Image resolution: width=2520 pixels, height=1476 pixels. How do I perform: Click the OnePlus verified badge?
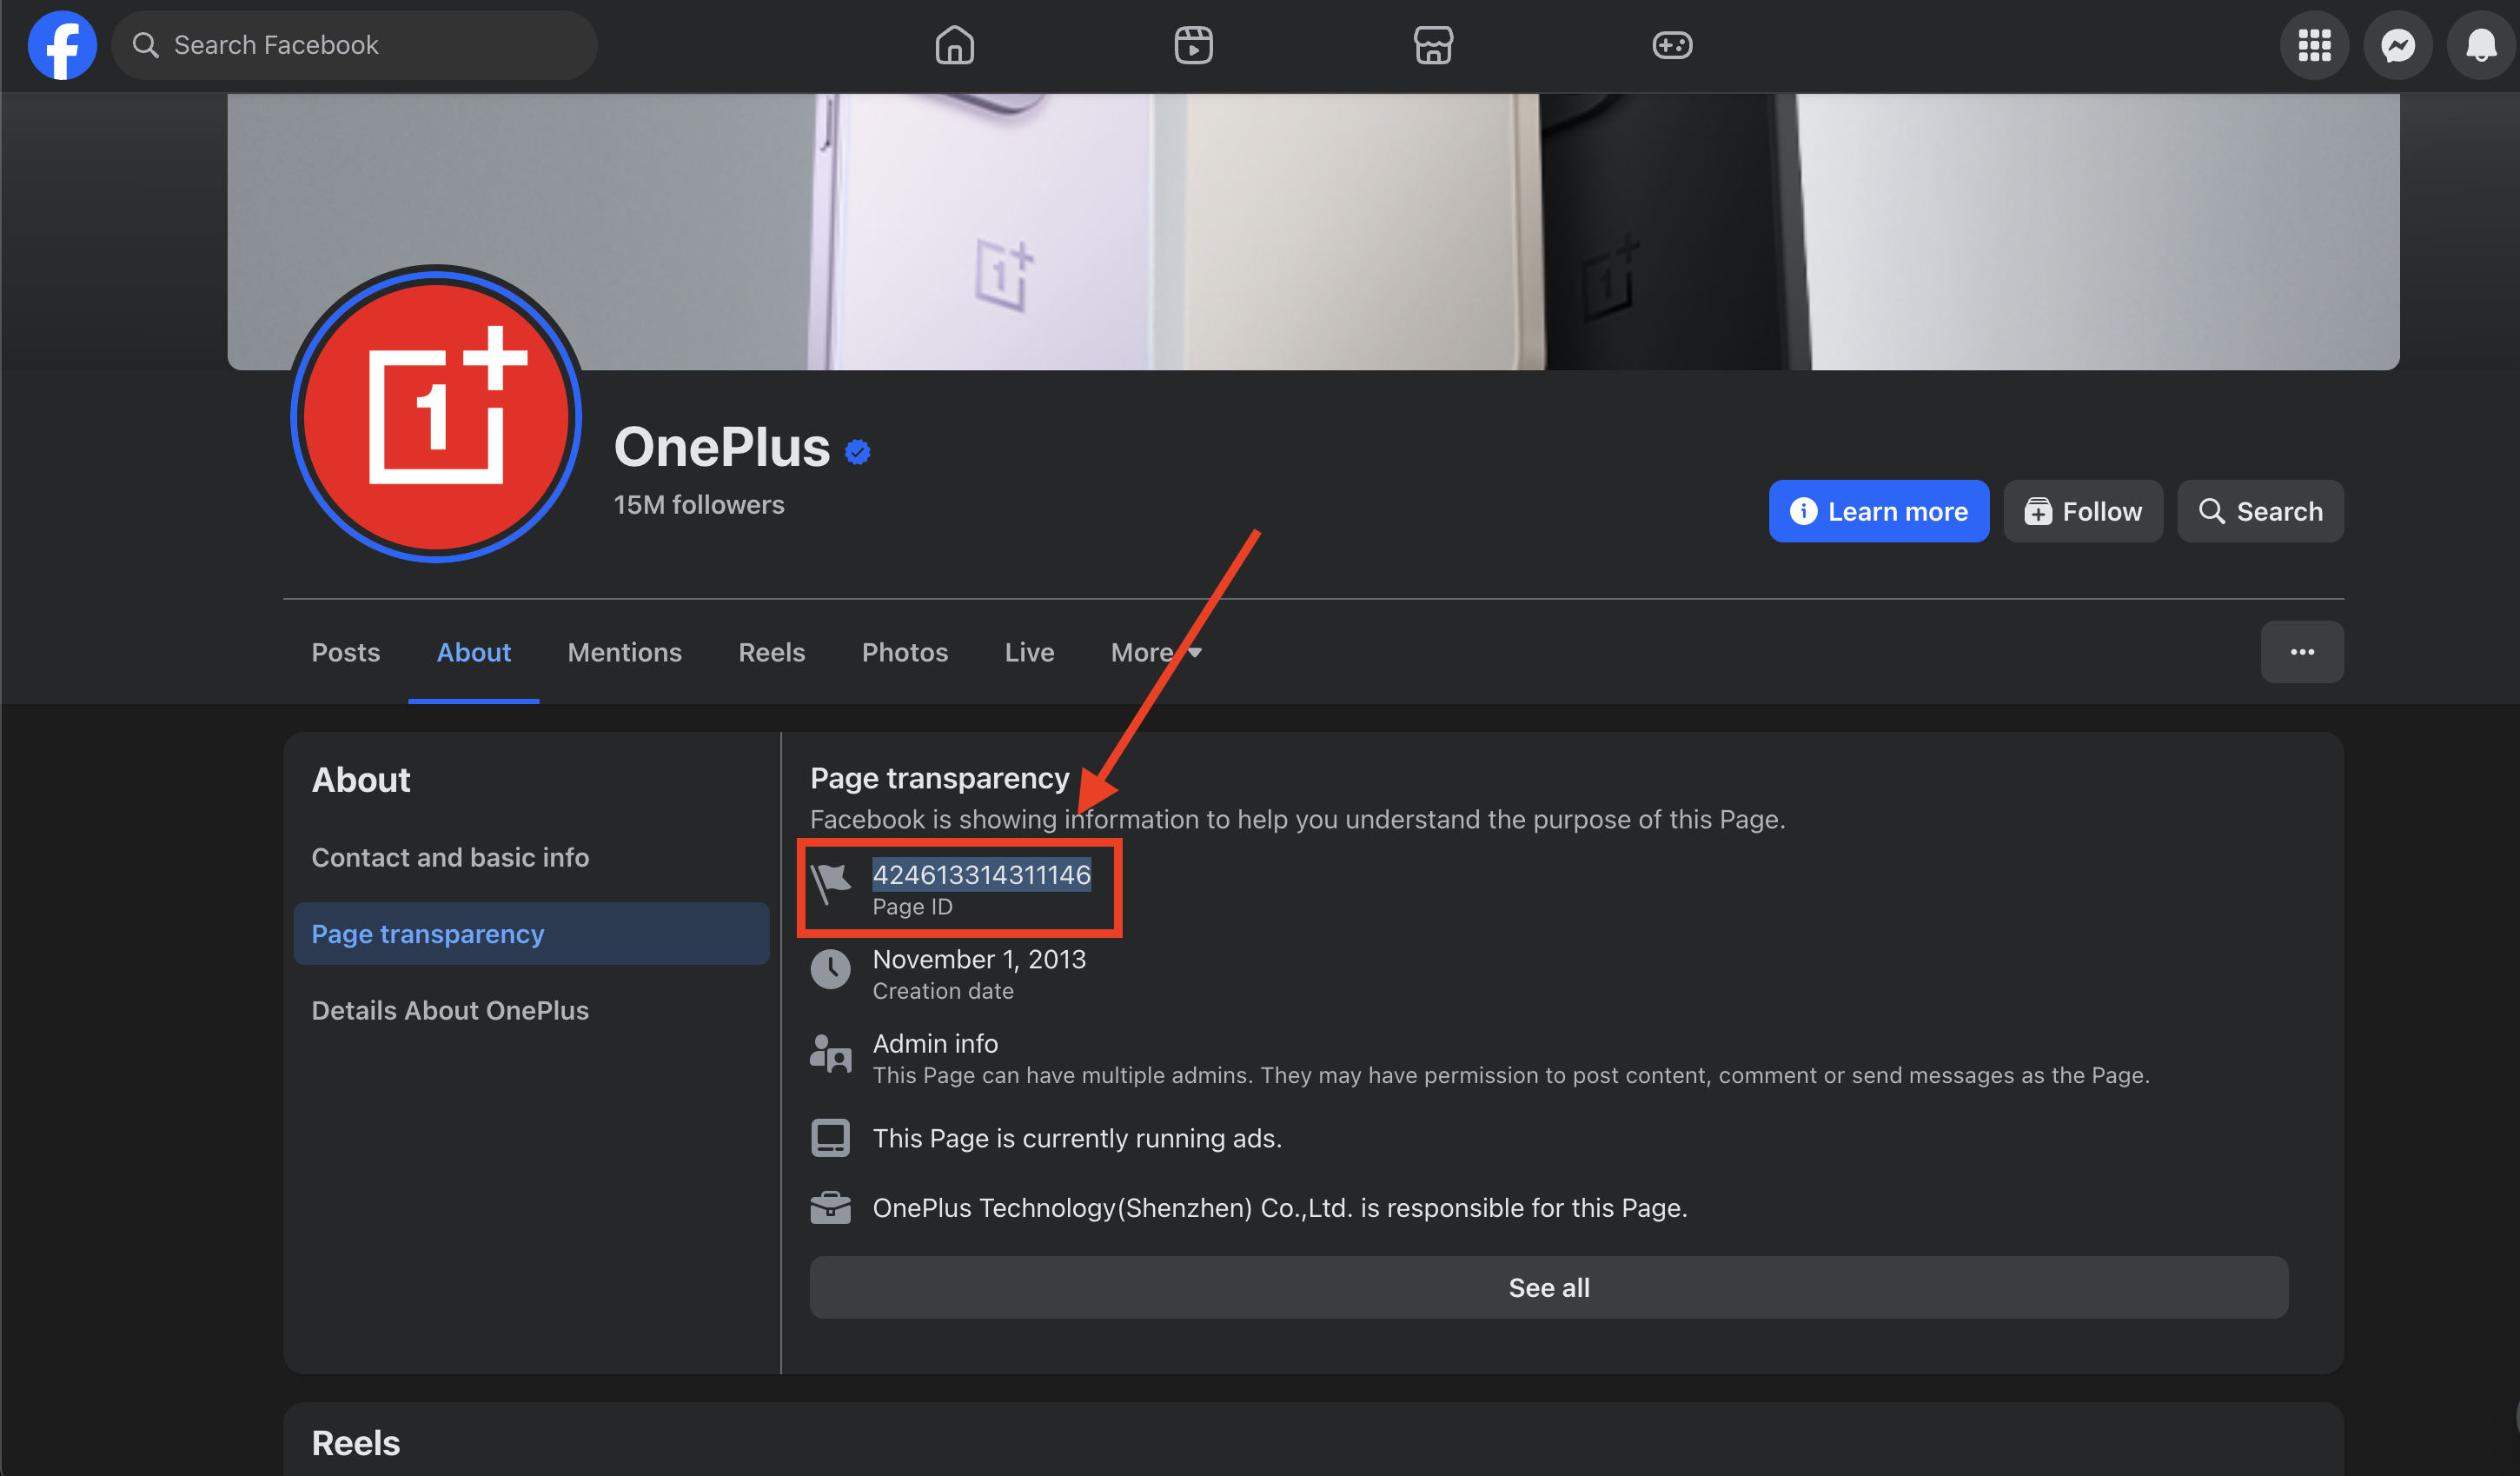pos(857,452)
